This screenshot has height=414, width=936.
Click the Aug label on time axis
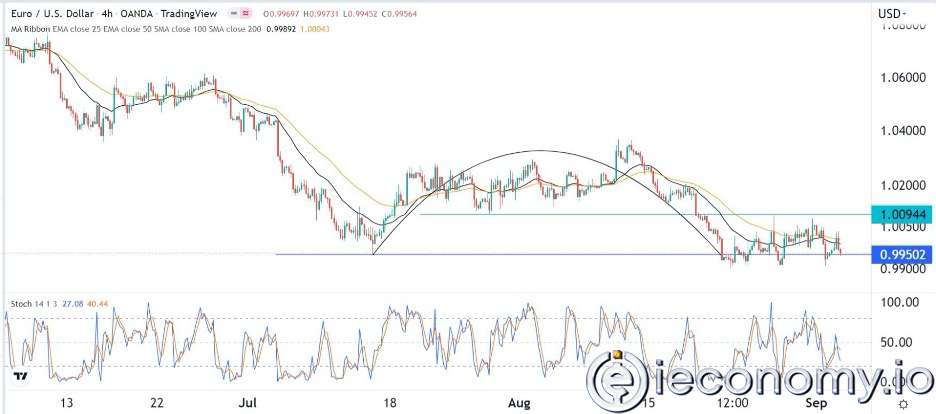point(519,403)
